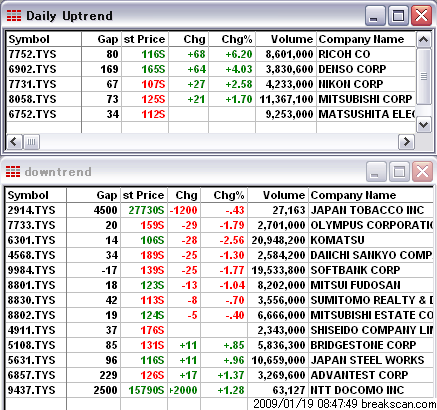
Task: Click NTT DOCOMO INC company name
Action: [x=357, y=390]
